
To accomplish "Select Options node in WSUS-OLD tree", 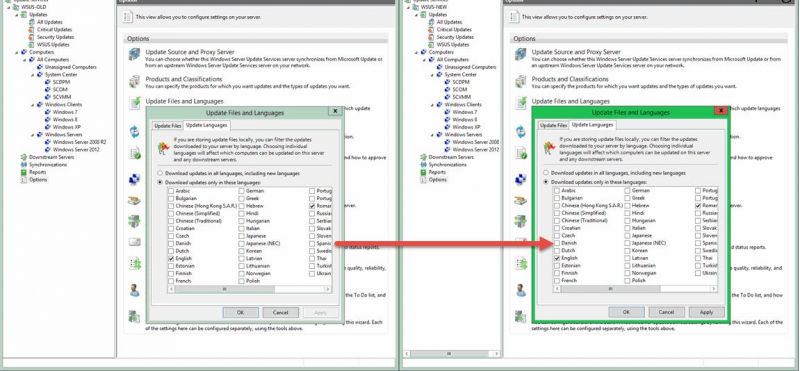I will point(38,180).
